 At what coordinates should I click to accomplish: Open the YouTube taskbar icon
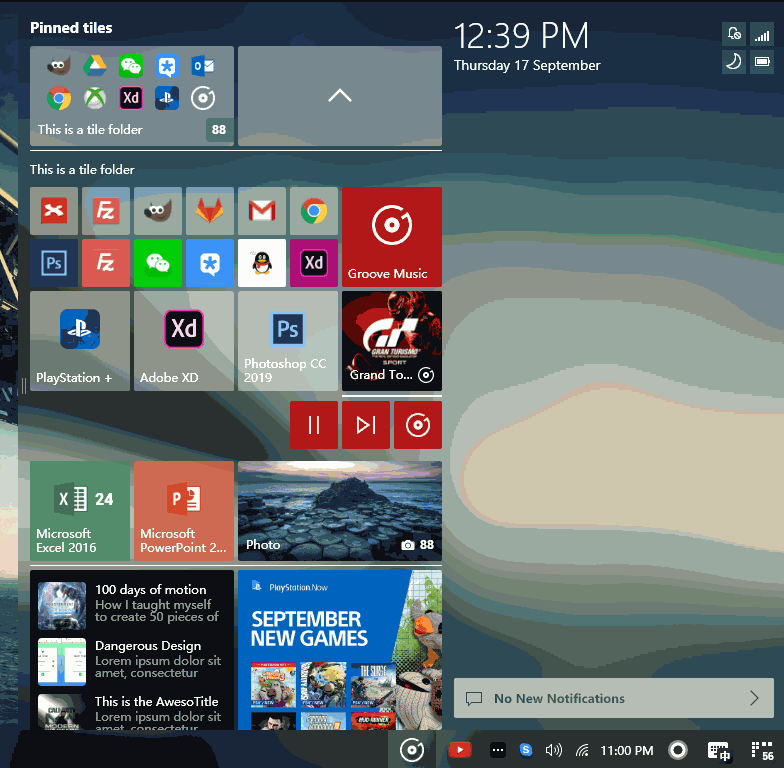click(x=460, y=750)
